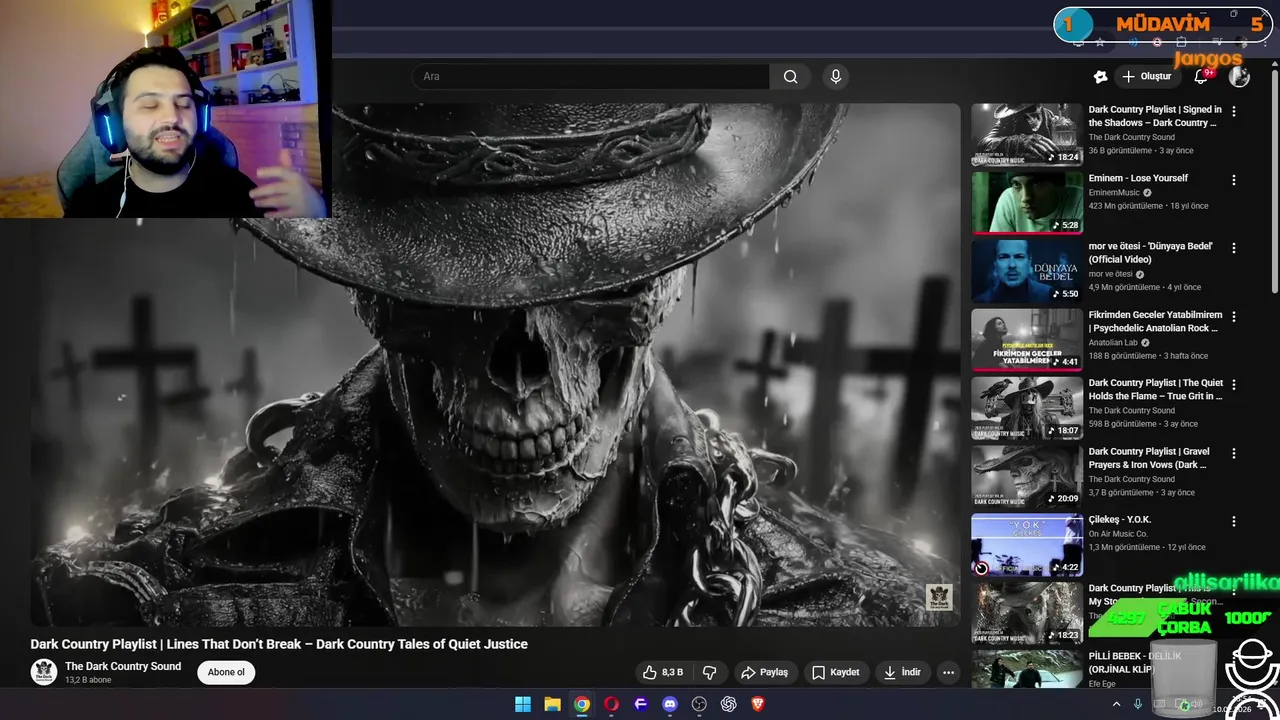This screenshot has width=1280, height=720.
Task: Open options for mor ve ötesi Dünyaya Bedel
Action: pos(1233,248)
